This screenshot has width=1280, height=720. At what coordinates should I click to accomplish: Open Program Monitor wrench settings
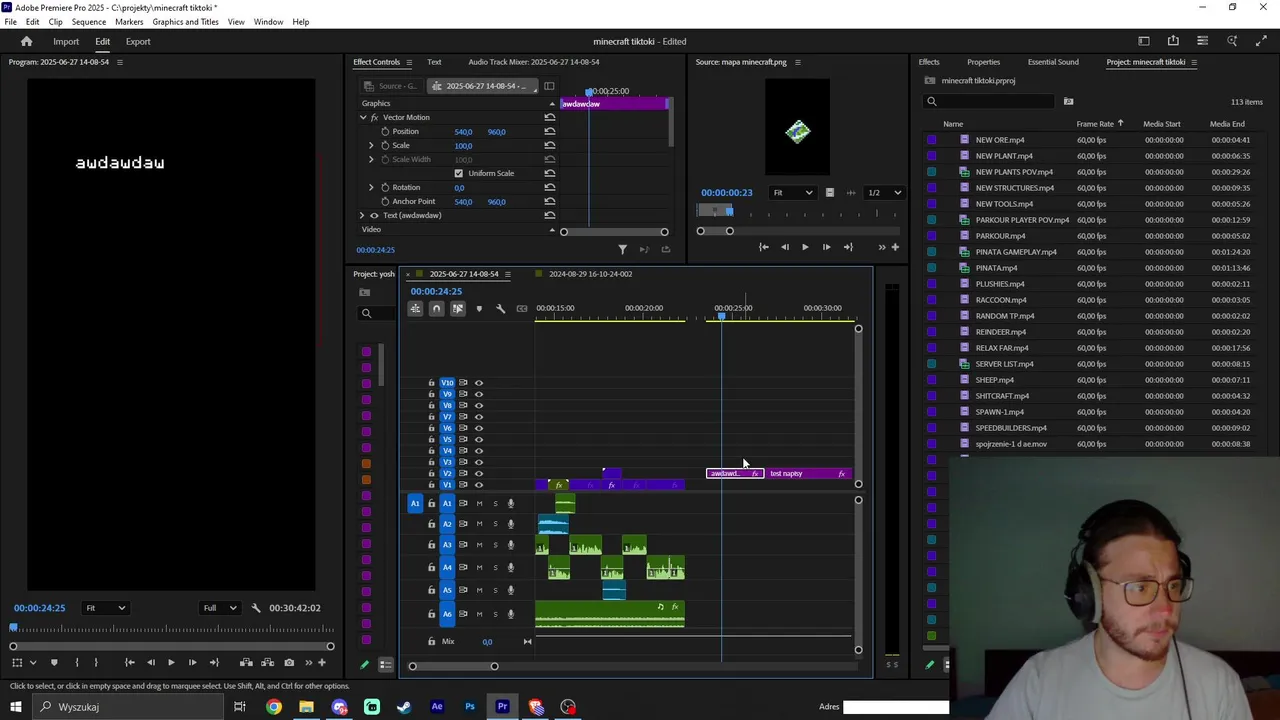[x=256, y=608]
